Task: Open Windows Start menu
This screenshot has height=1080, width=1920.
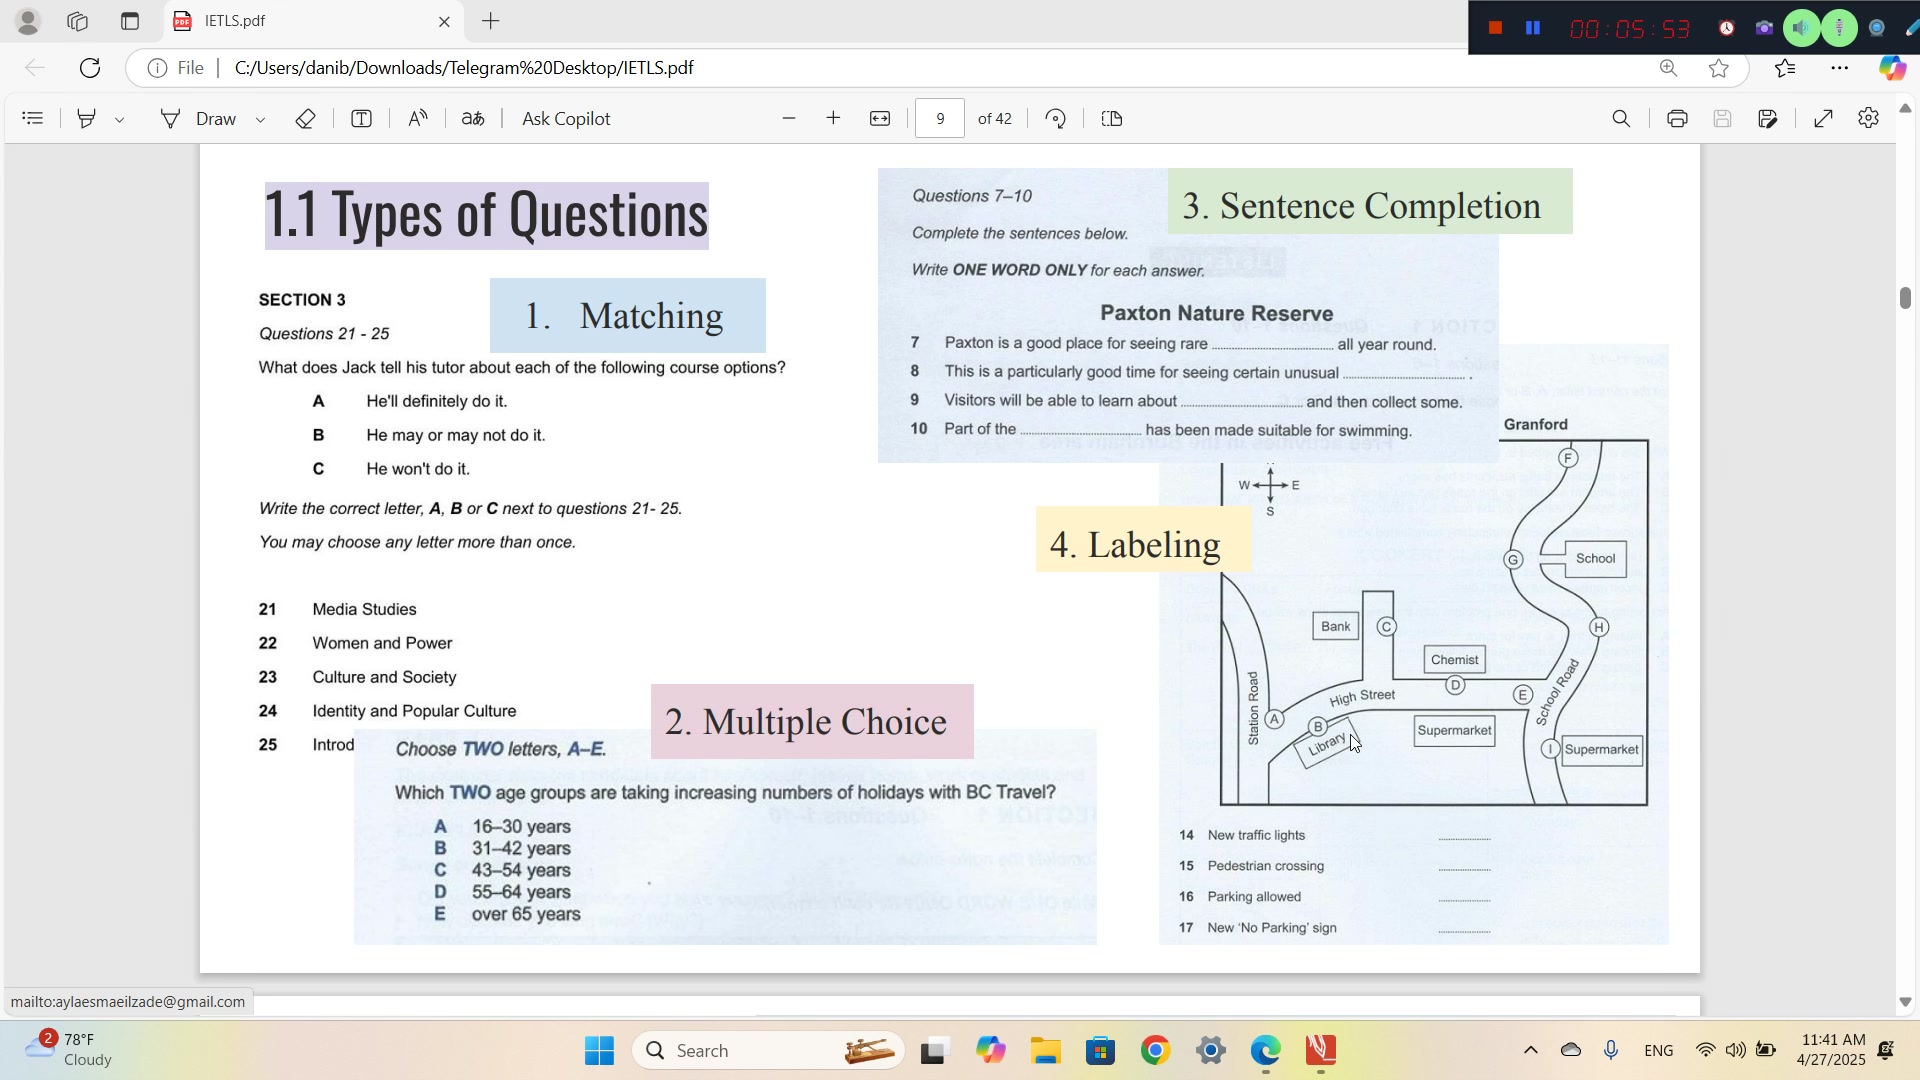Action: 599,1051
